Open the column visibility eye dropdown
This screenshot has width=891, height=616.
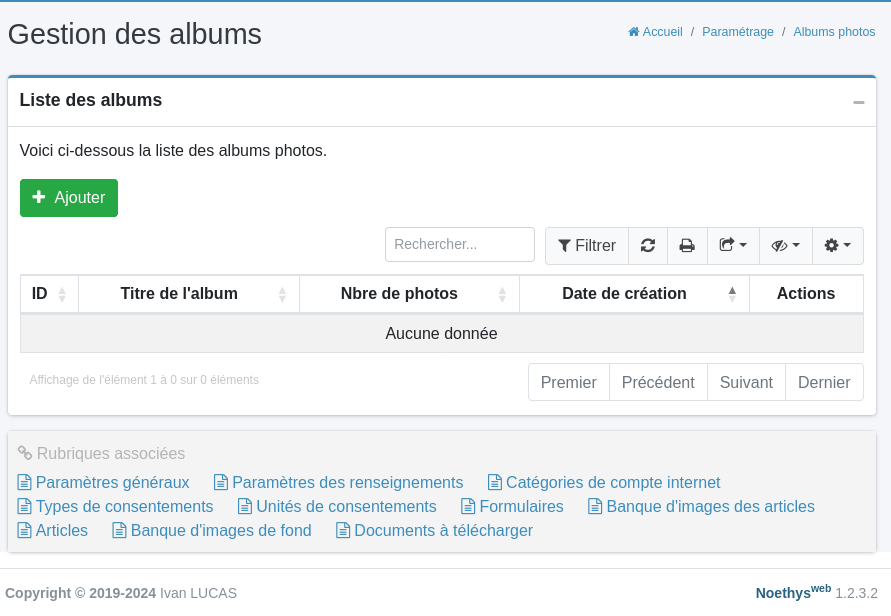pyautogui.click(x=785, y=246)
